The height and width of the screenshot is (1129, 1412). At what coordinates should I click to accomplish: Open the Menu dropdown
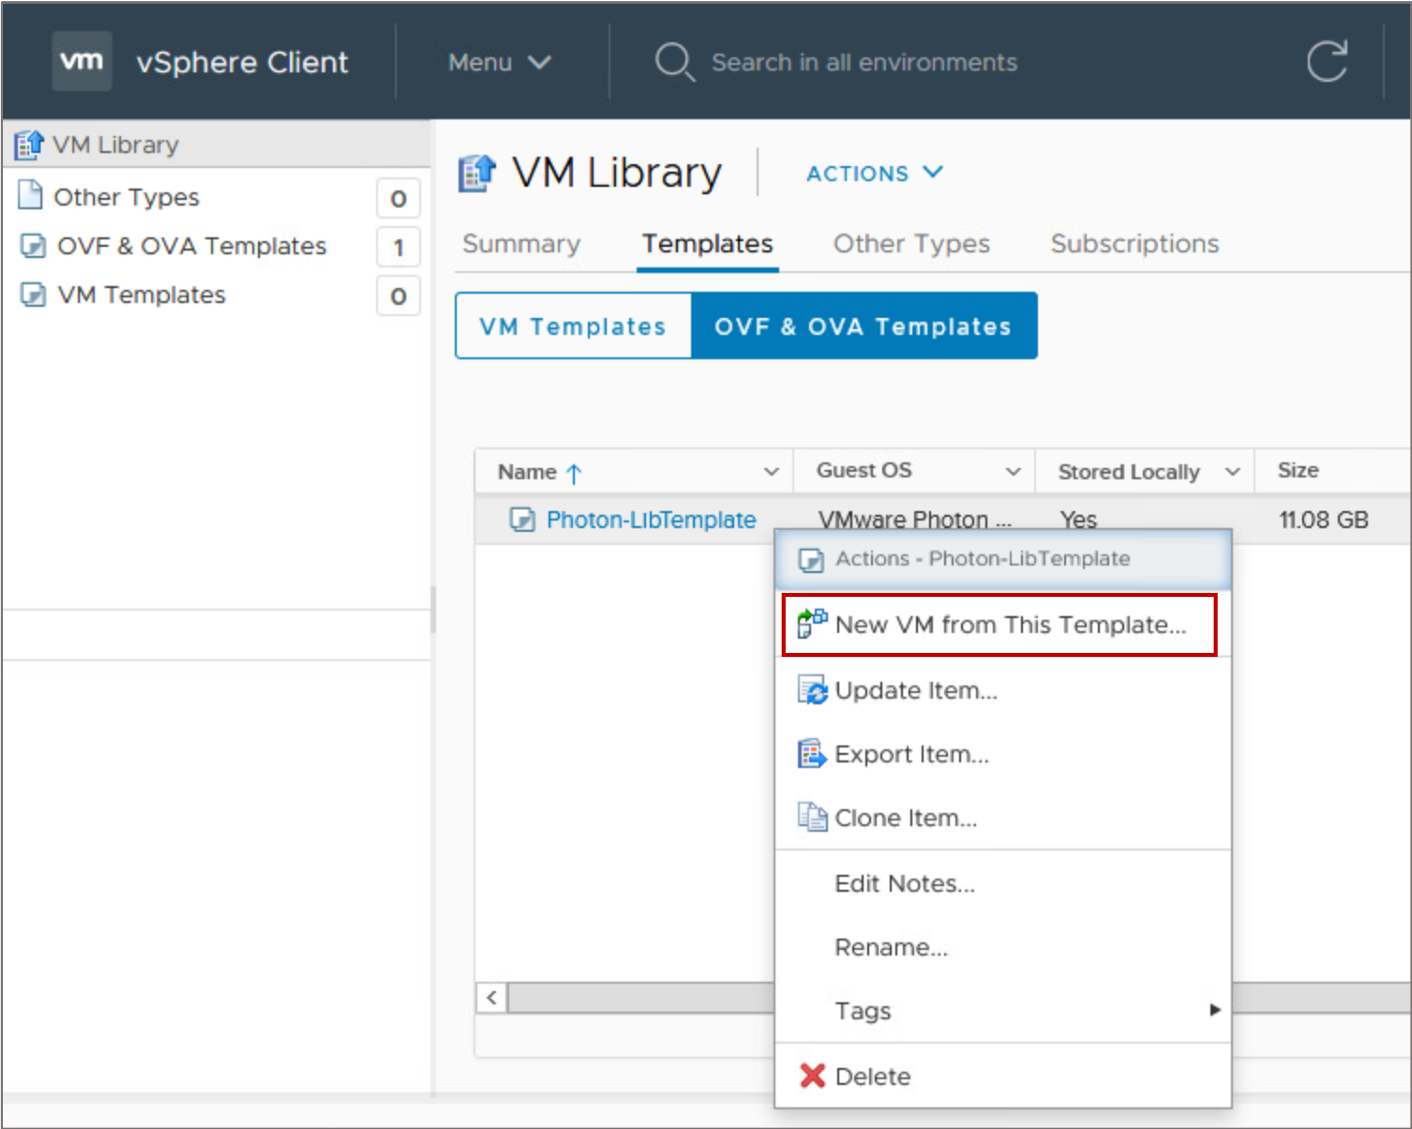(499, 62)
